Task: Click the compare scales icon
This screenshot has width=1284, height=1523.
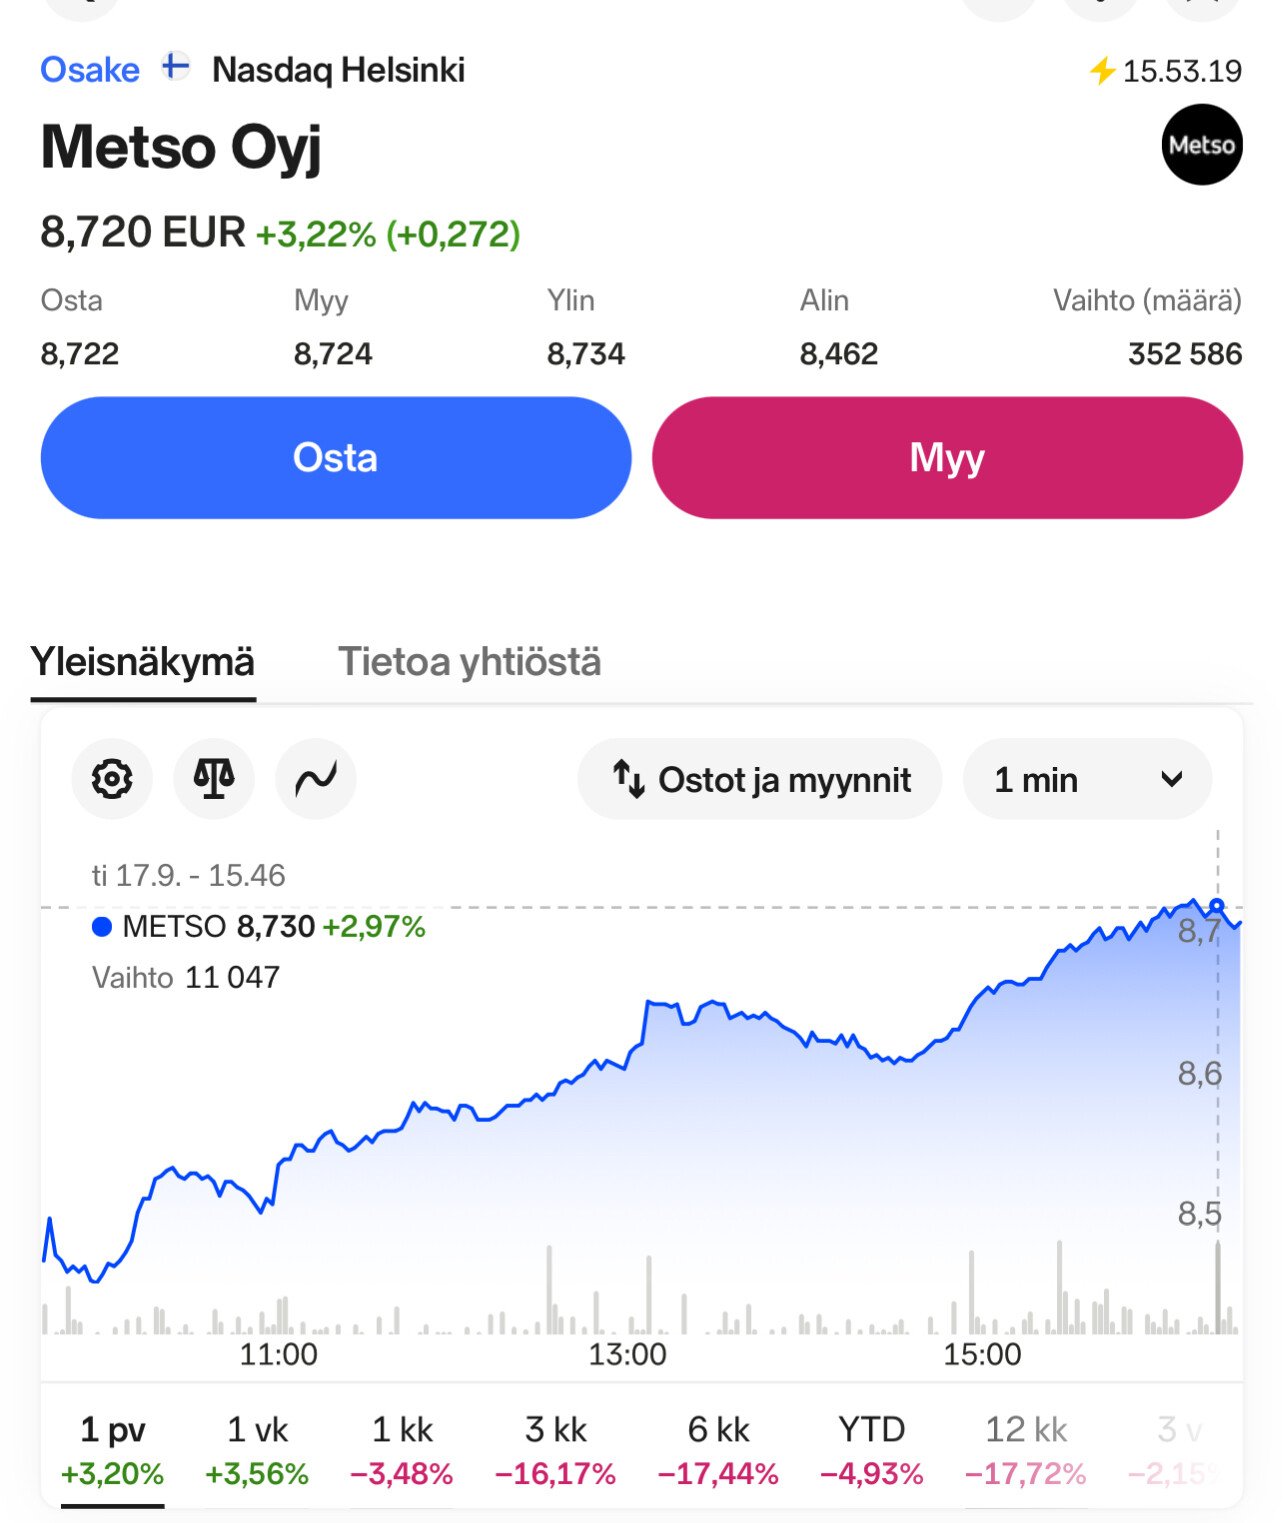Action: [x=214, y=779]
